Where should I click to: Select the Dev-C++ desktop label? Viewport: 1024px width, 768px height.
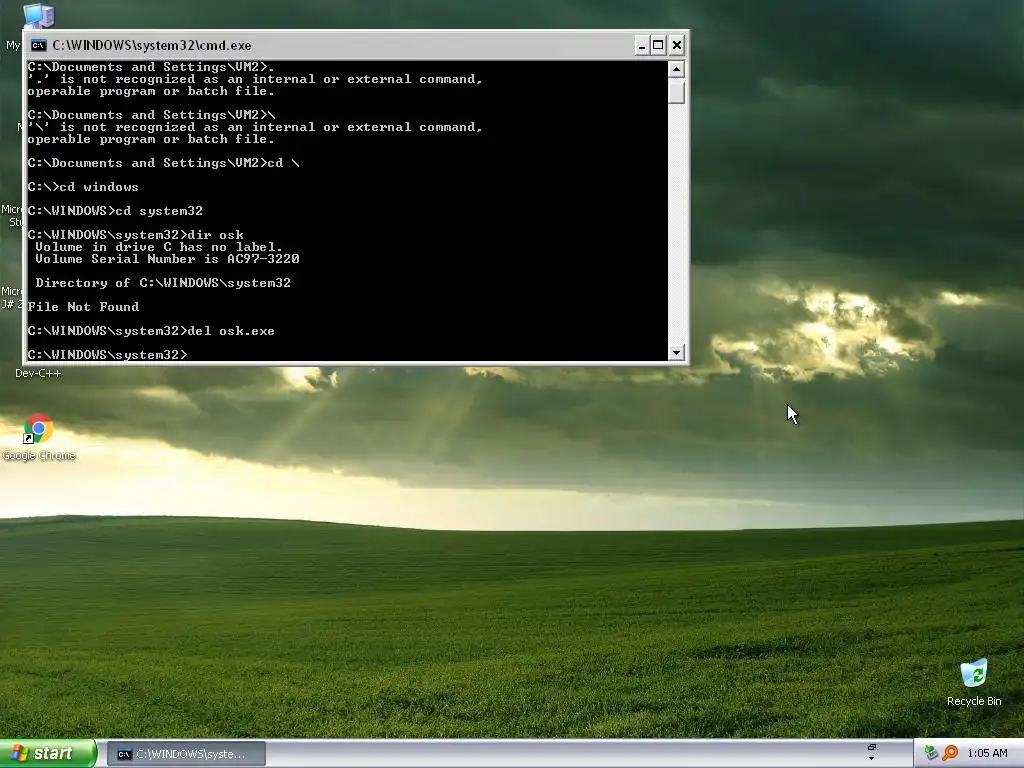[38, 373]
